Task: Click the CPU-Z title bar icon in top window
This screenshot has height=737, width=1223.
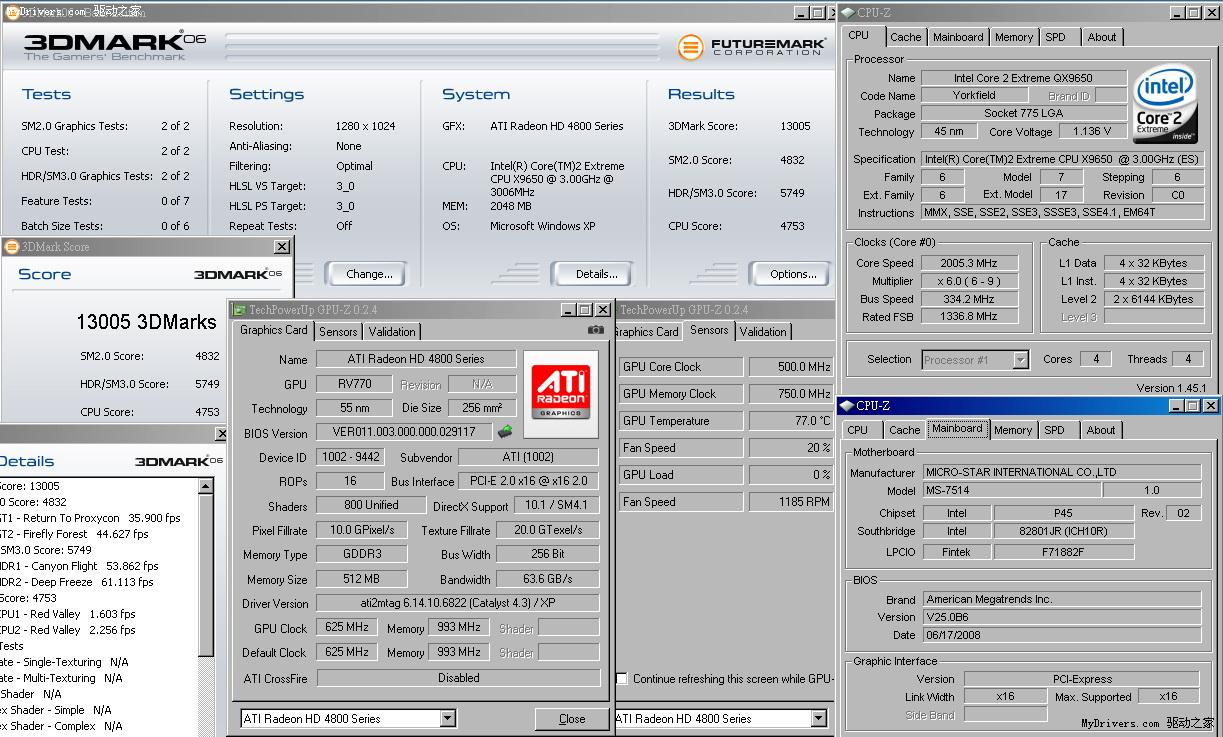Action: click(846, 13)
